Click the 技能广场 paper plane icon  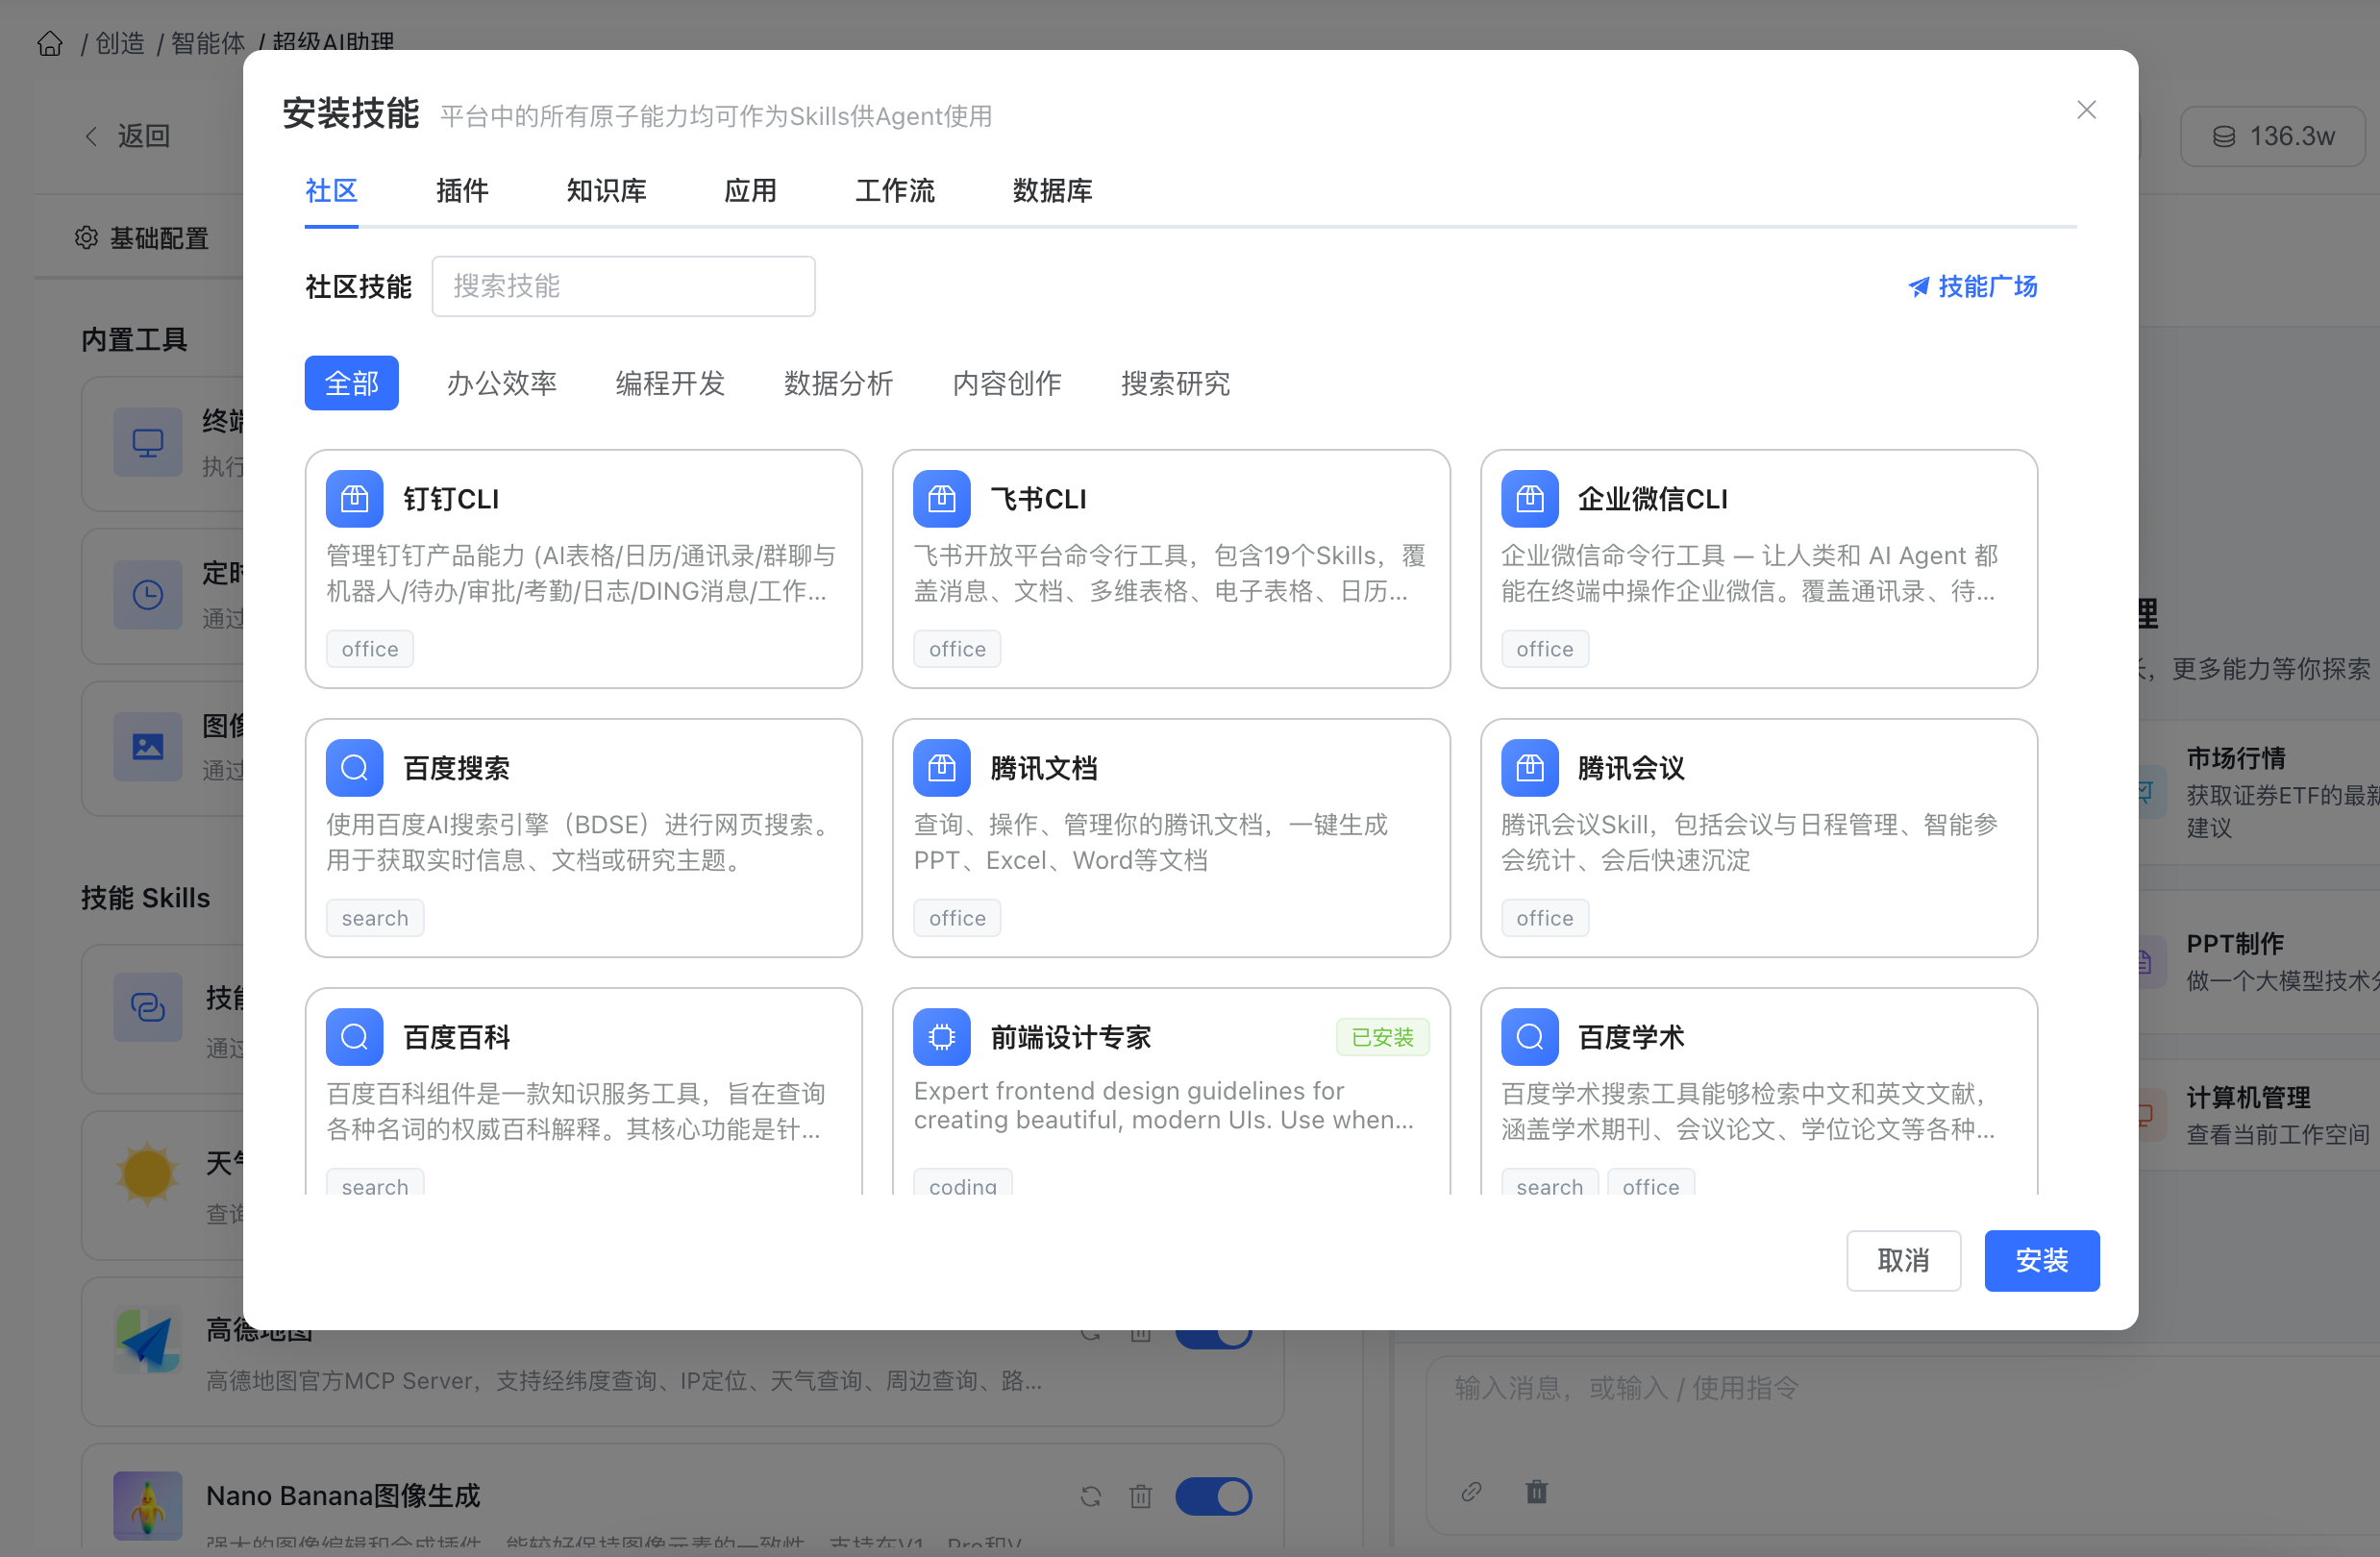(x=1917, y=287)
